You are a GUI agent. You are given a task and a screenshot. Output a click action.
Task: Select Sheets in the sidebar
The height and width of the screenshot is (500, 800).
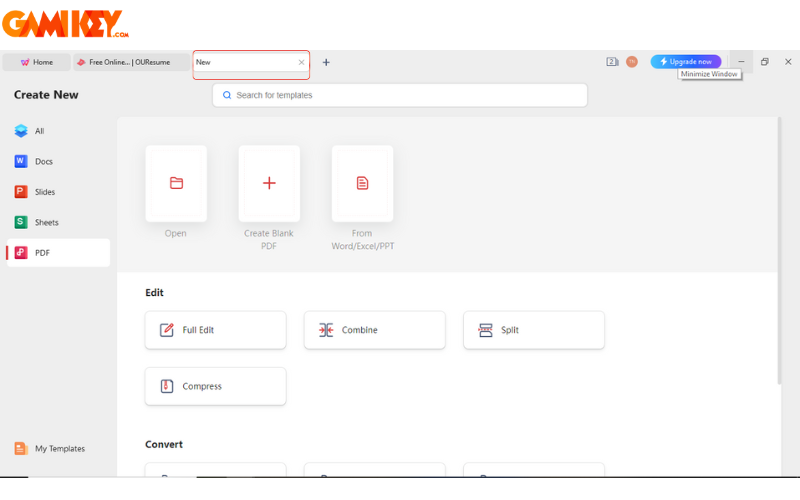click(x=45, y=222)
